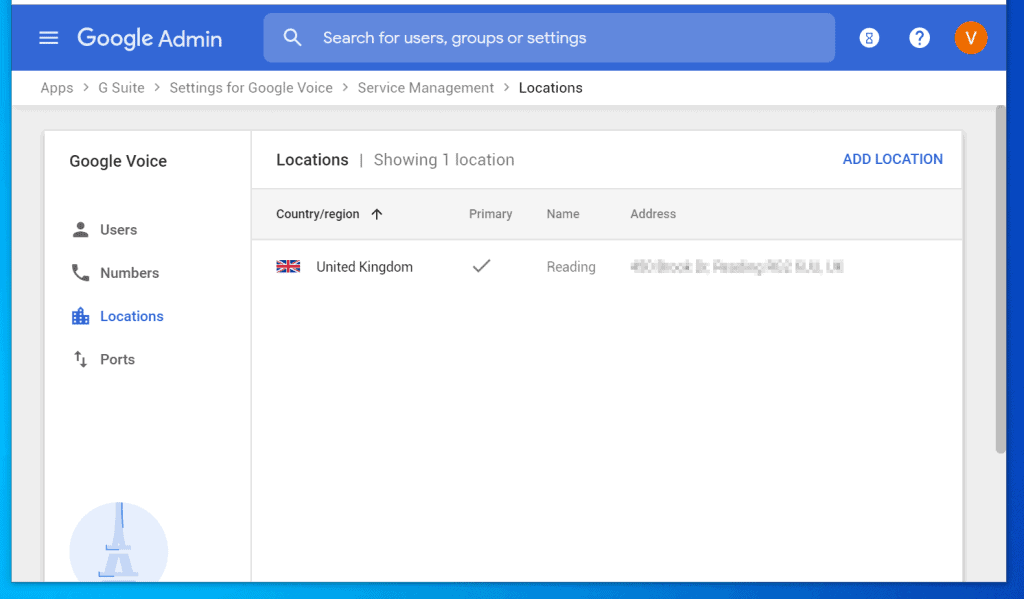
Task: Click the Google Admin logo
Action: tap(150, 39)
